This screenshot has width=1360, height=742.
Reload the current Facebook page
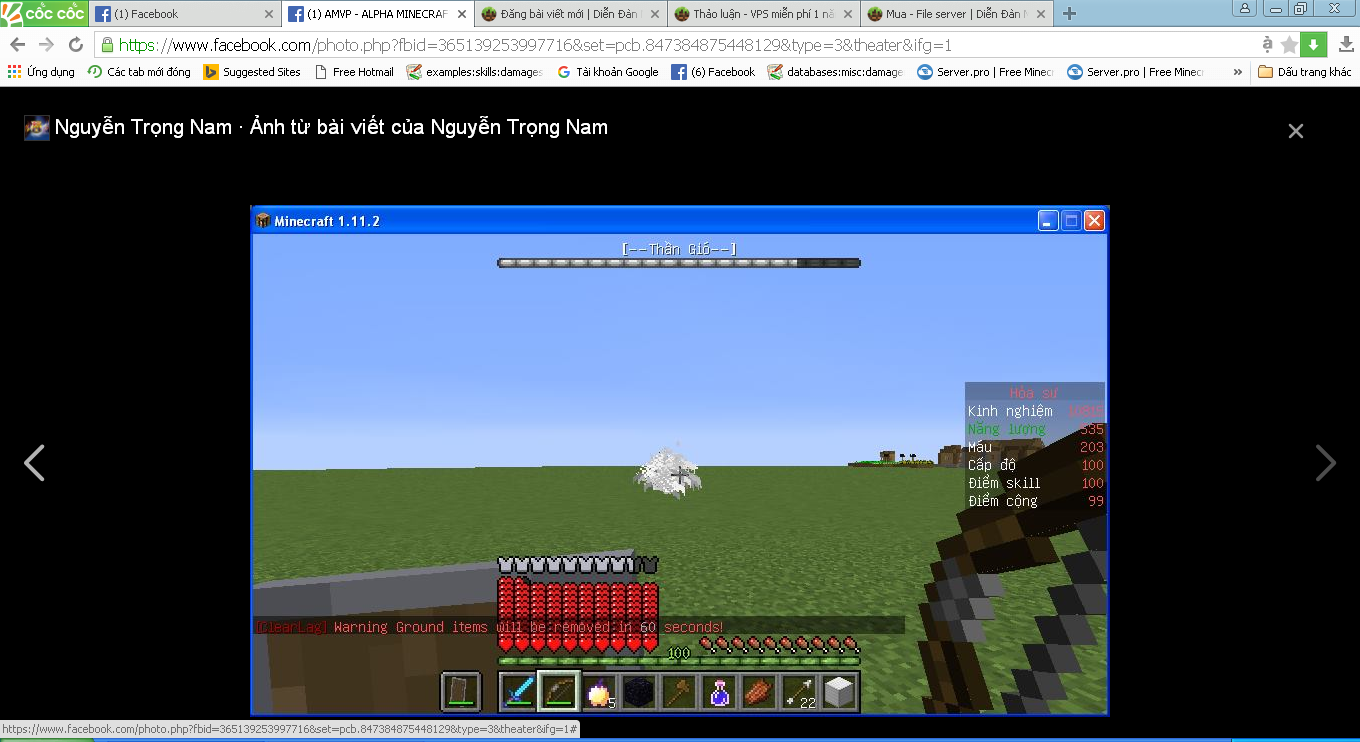[x=76, y=45]
